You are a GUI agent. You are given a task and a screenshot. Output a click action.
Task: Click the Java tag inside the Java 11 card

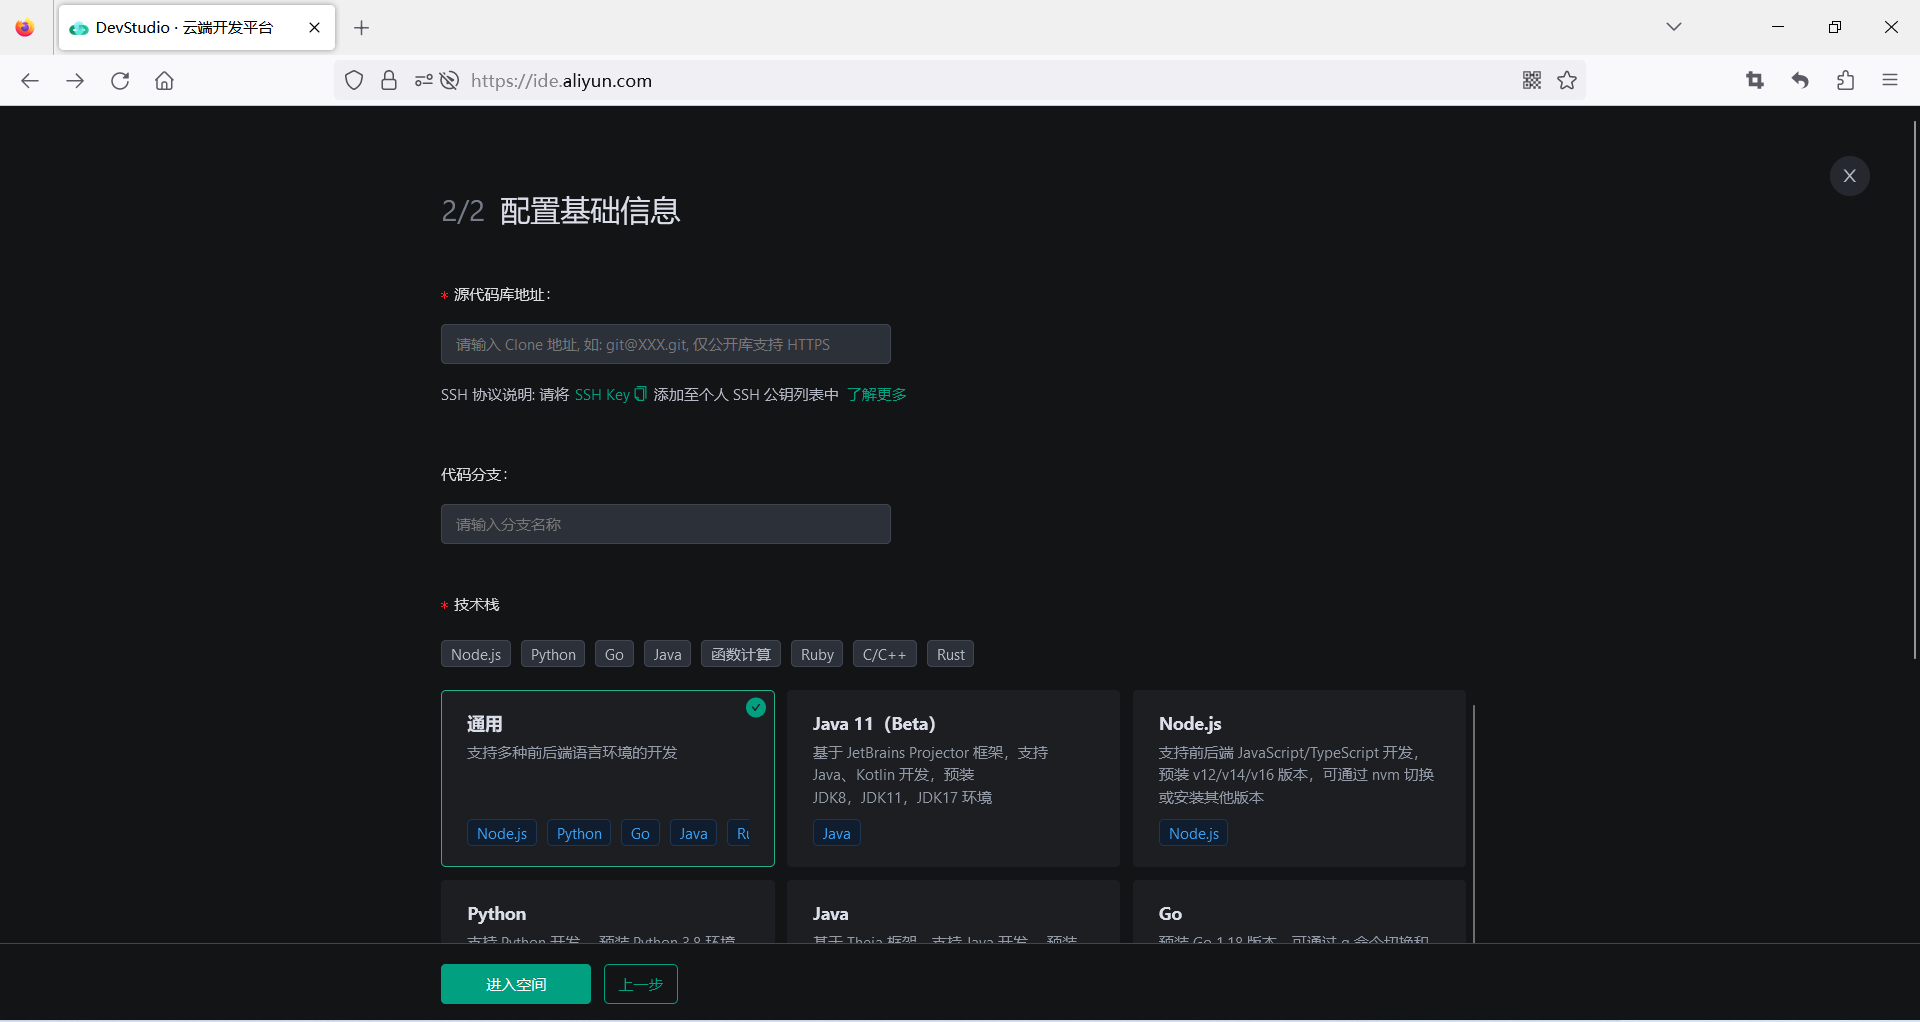pos(836,833)
